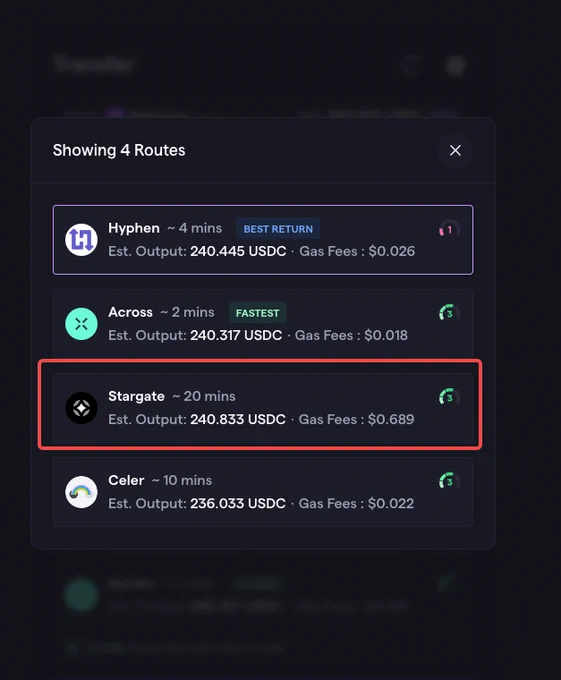The image size is (561, 680).
Task: Select the Celer route name
Action: coord(126,481)
